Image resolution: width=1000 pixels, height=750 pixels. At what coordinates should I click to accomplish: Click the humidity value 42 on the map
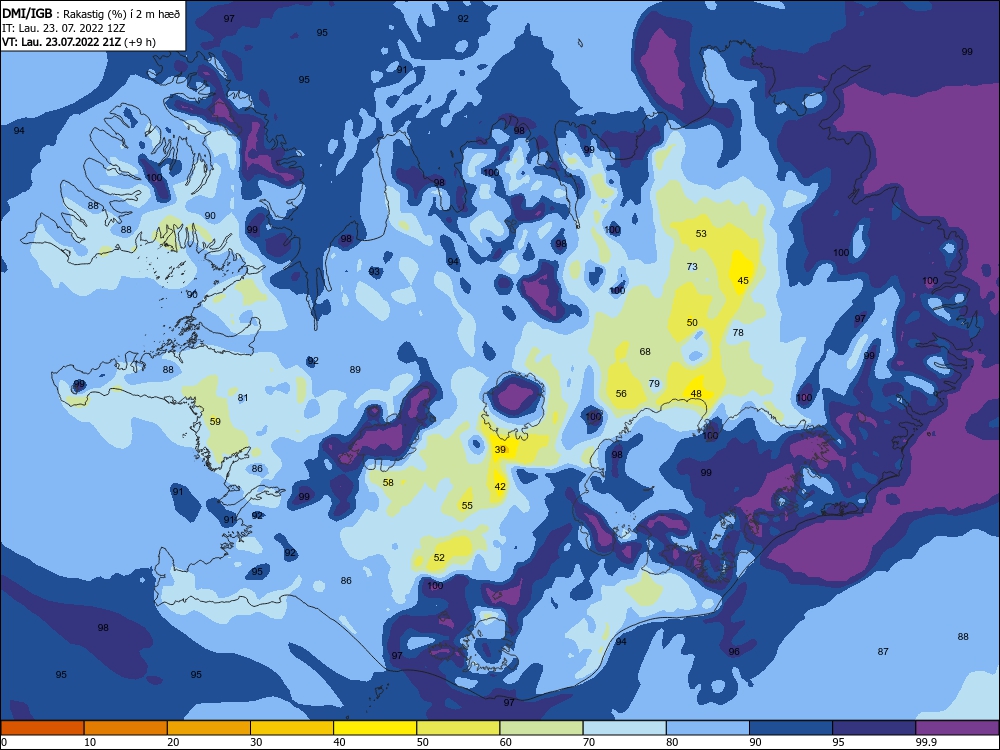(x=500, y=487)
